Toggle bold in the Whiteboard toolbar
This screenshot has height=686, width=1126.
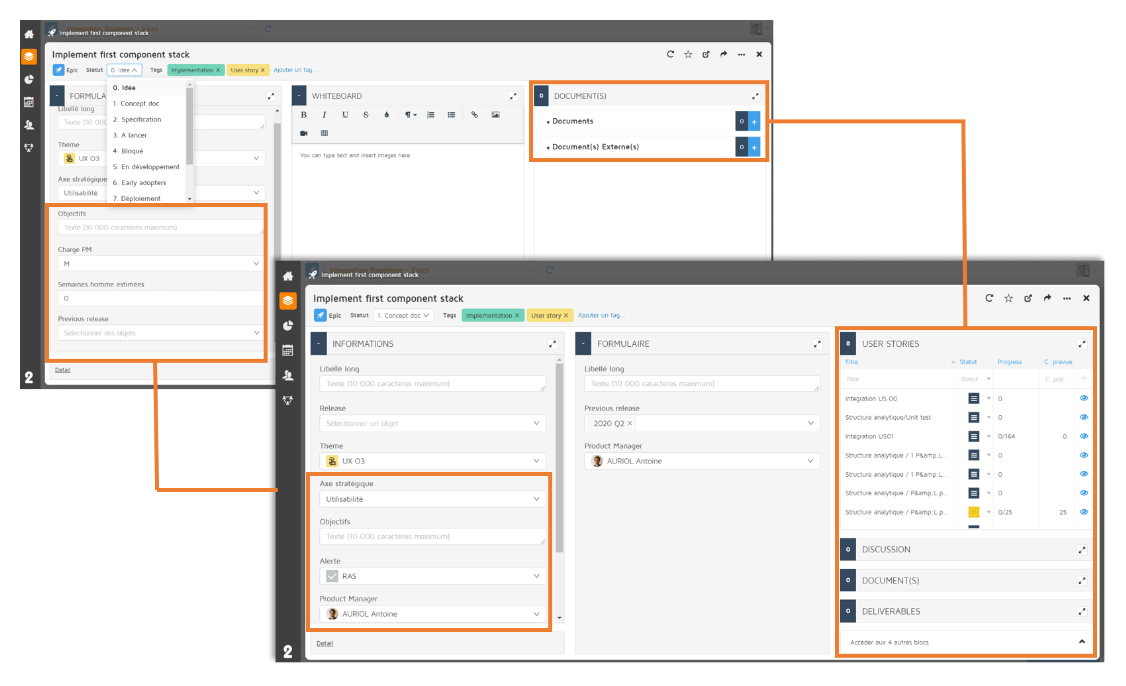304,115
